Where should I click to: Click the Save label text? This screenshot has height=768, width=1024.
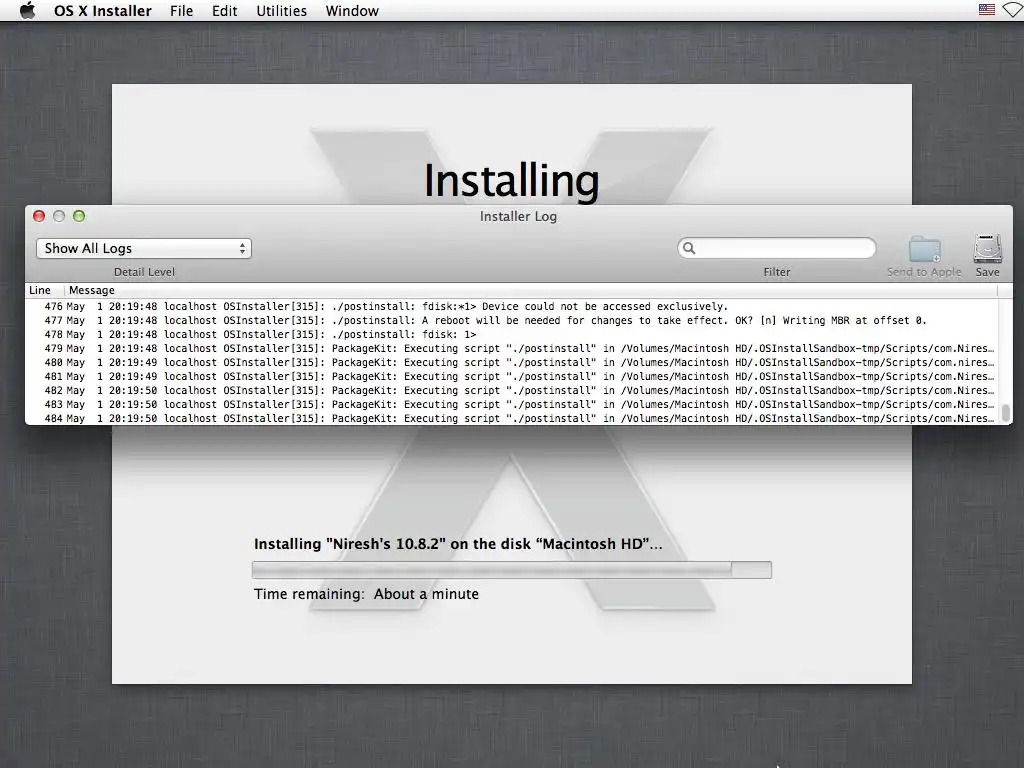tap(987, 272)
